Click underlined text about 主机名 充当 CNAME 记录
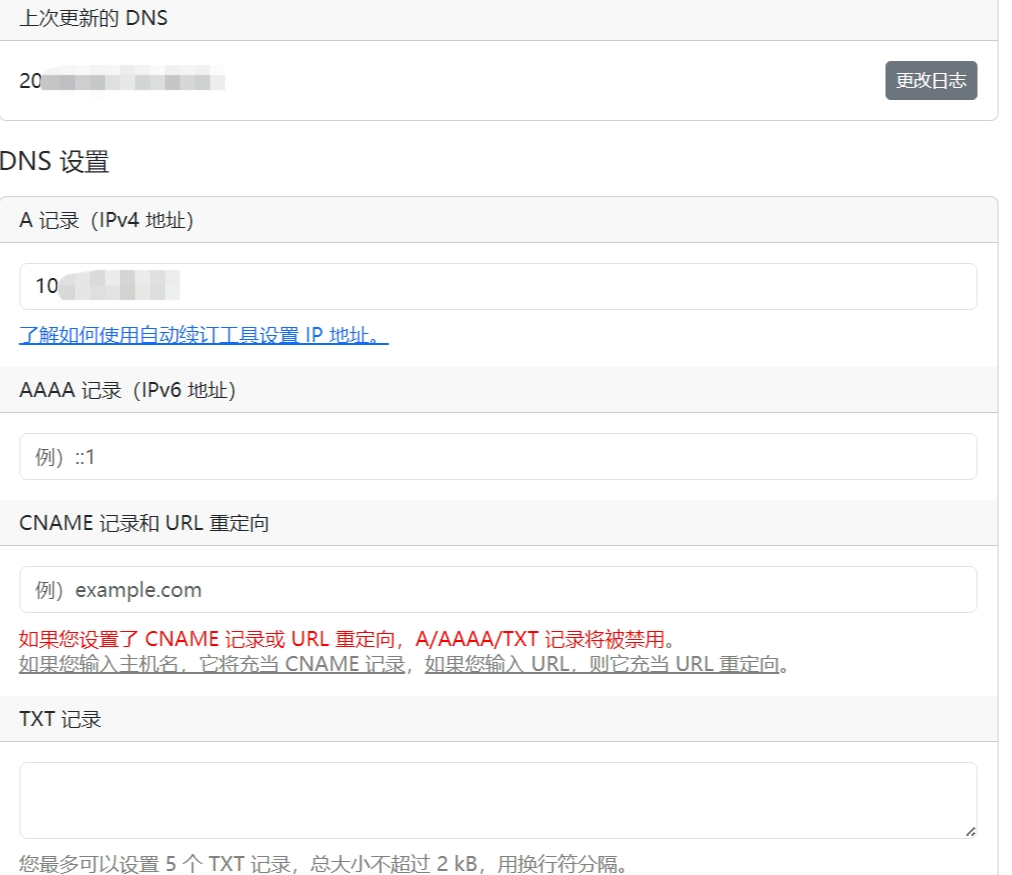The image size is (1012, 875). [212, 664]
